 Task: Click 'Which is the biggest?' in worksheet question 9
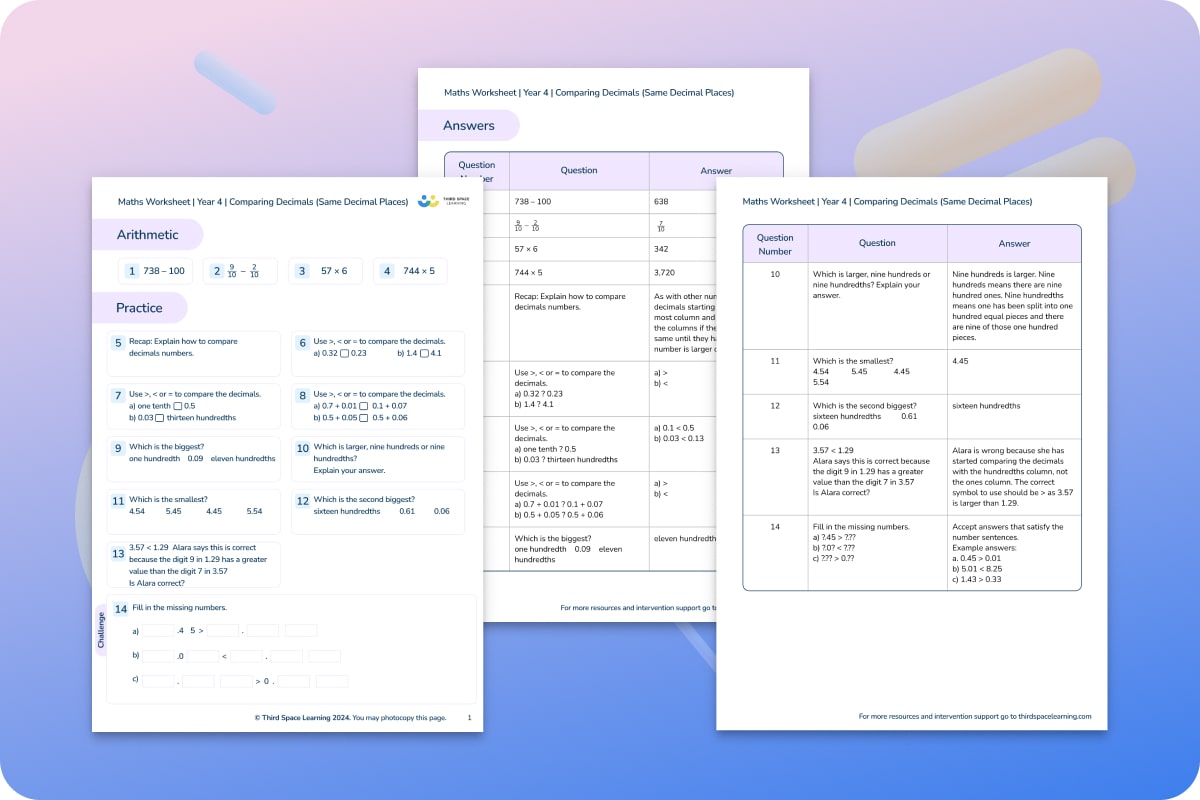point(166,446)
